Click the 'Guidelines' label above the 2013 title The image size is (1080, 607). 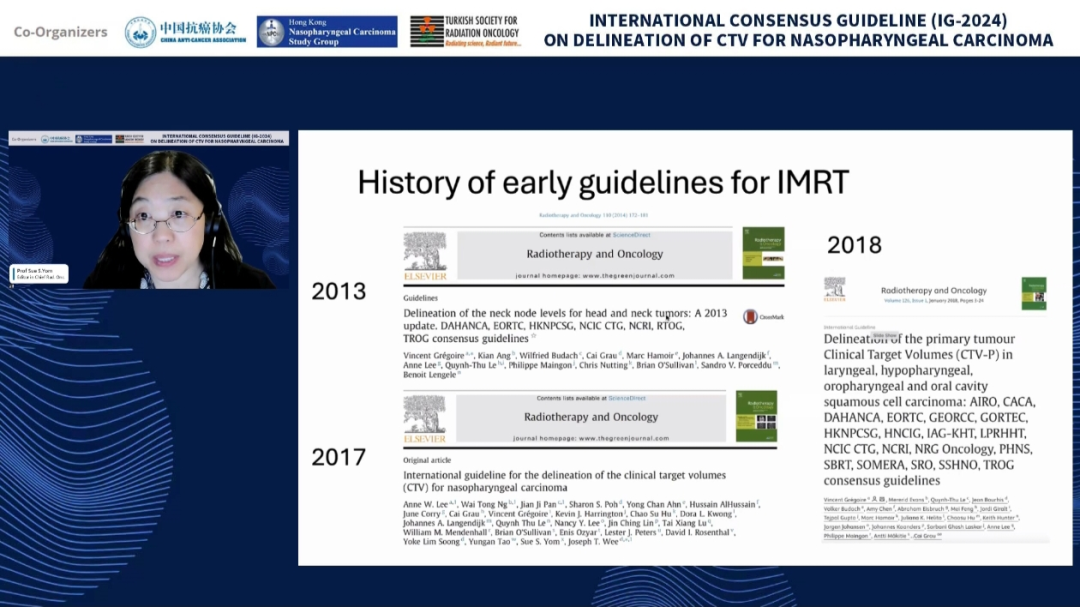click(x=420, y=298)
